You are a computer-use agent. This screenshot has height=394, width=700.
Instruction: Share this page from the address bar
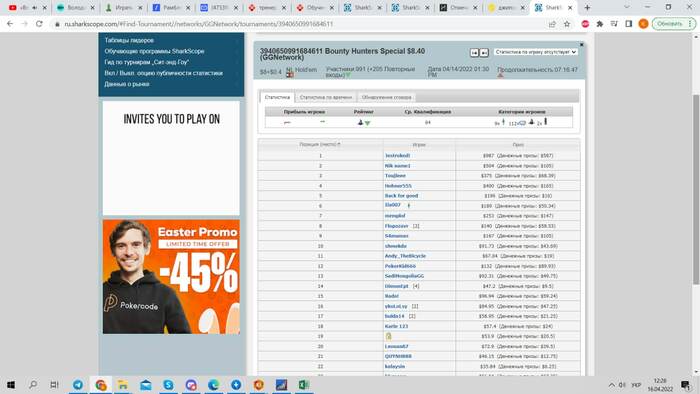point(552,24)
